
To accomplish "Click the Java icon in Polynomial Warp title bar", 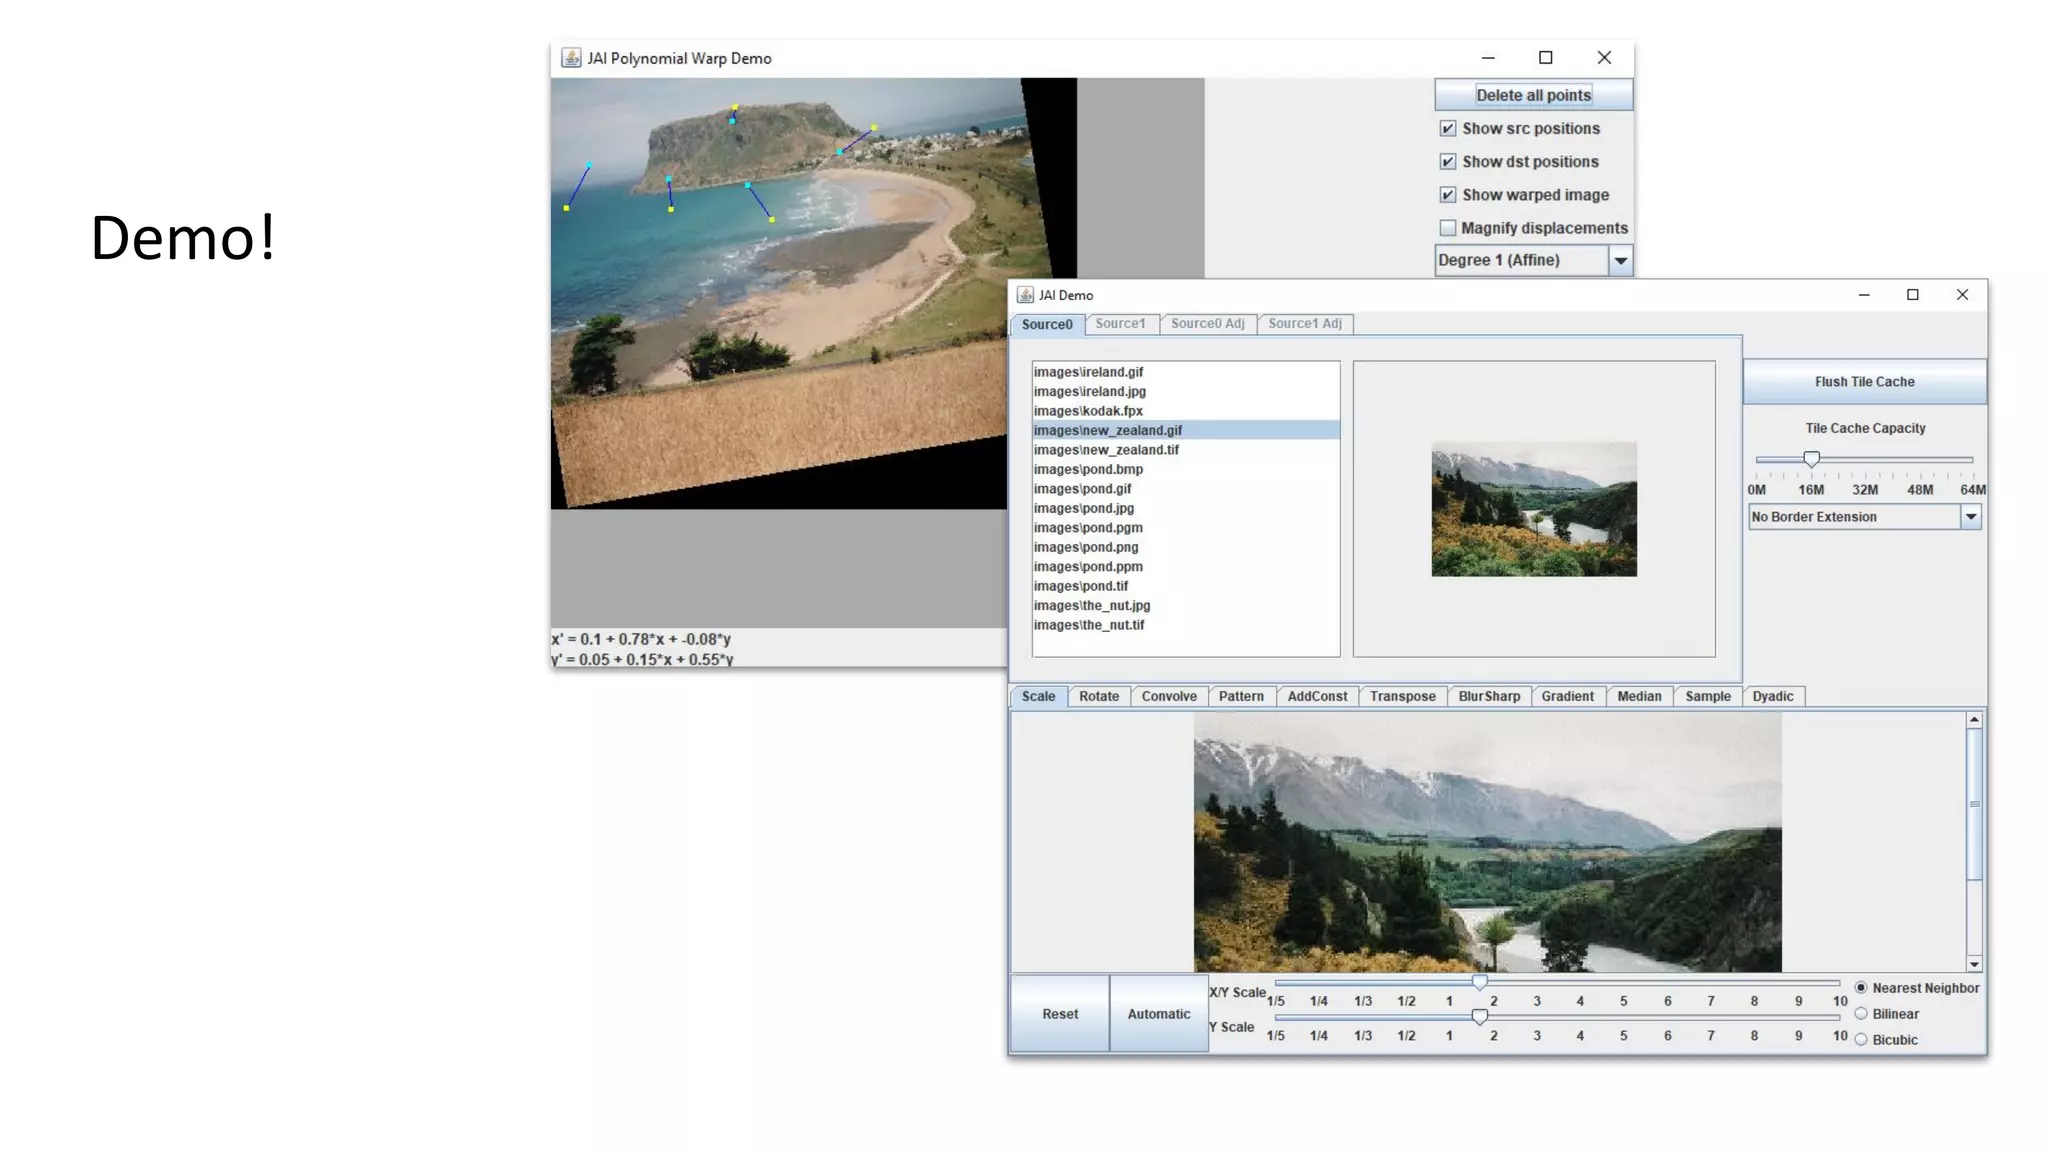I will [x=571, y=58].
